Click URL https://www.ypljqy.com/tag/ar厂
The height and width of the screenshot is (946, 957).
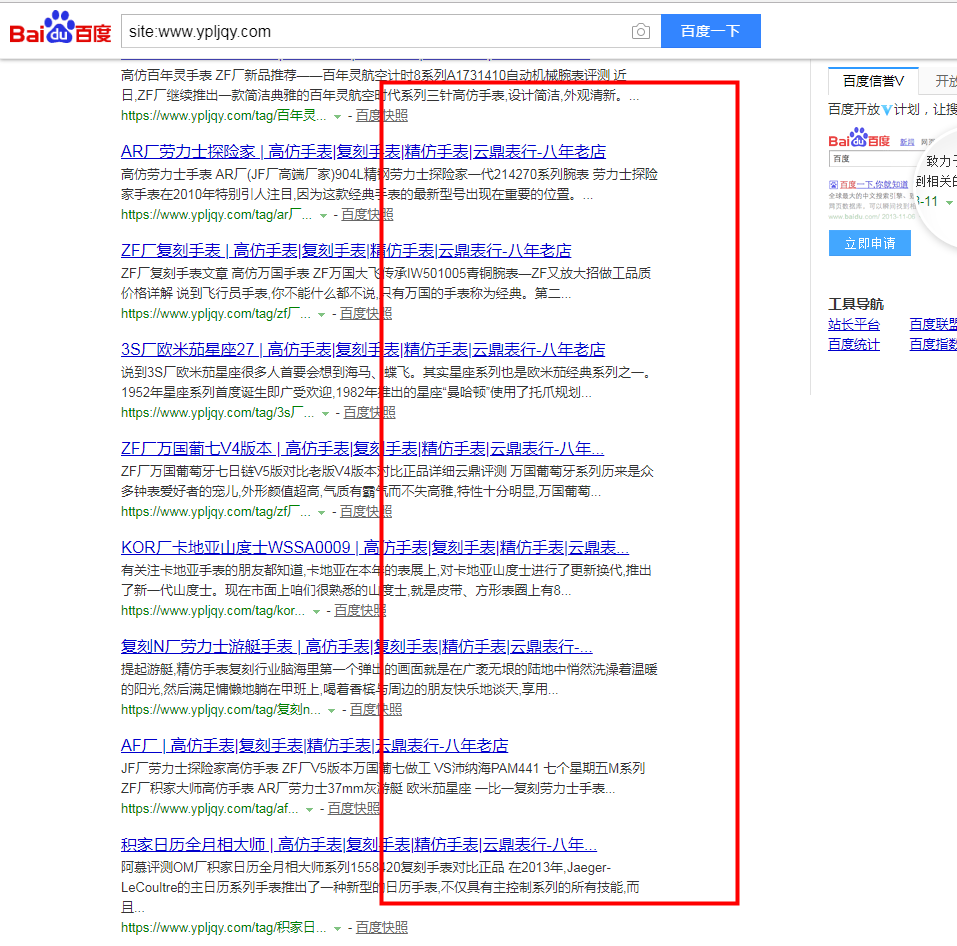pyautogui.click(x=216, y=214)
